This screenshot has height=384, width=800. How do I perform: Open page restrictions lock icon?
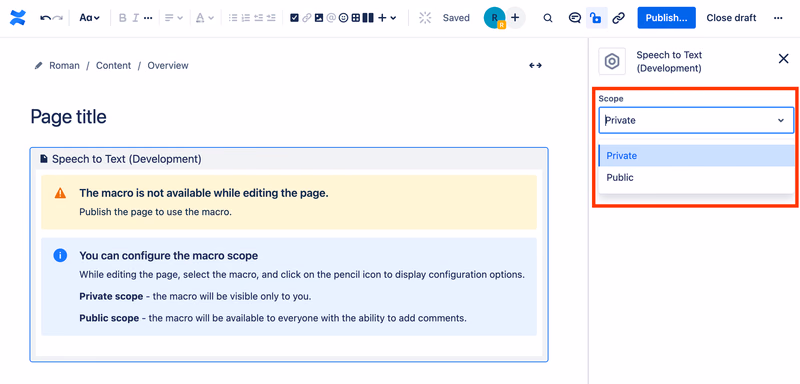(x=595, y=18)
